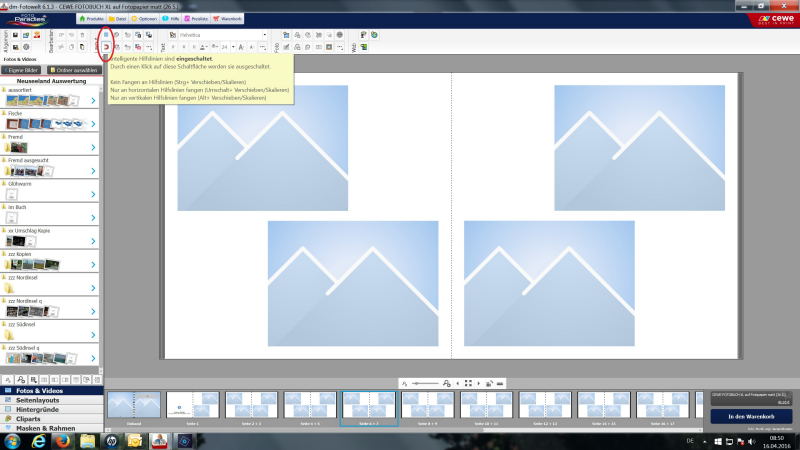
Task: Click the HP icon in the taskbar
Action: pos(111,441)
